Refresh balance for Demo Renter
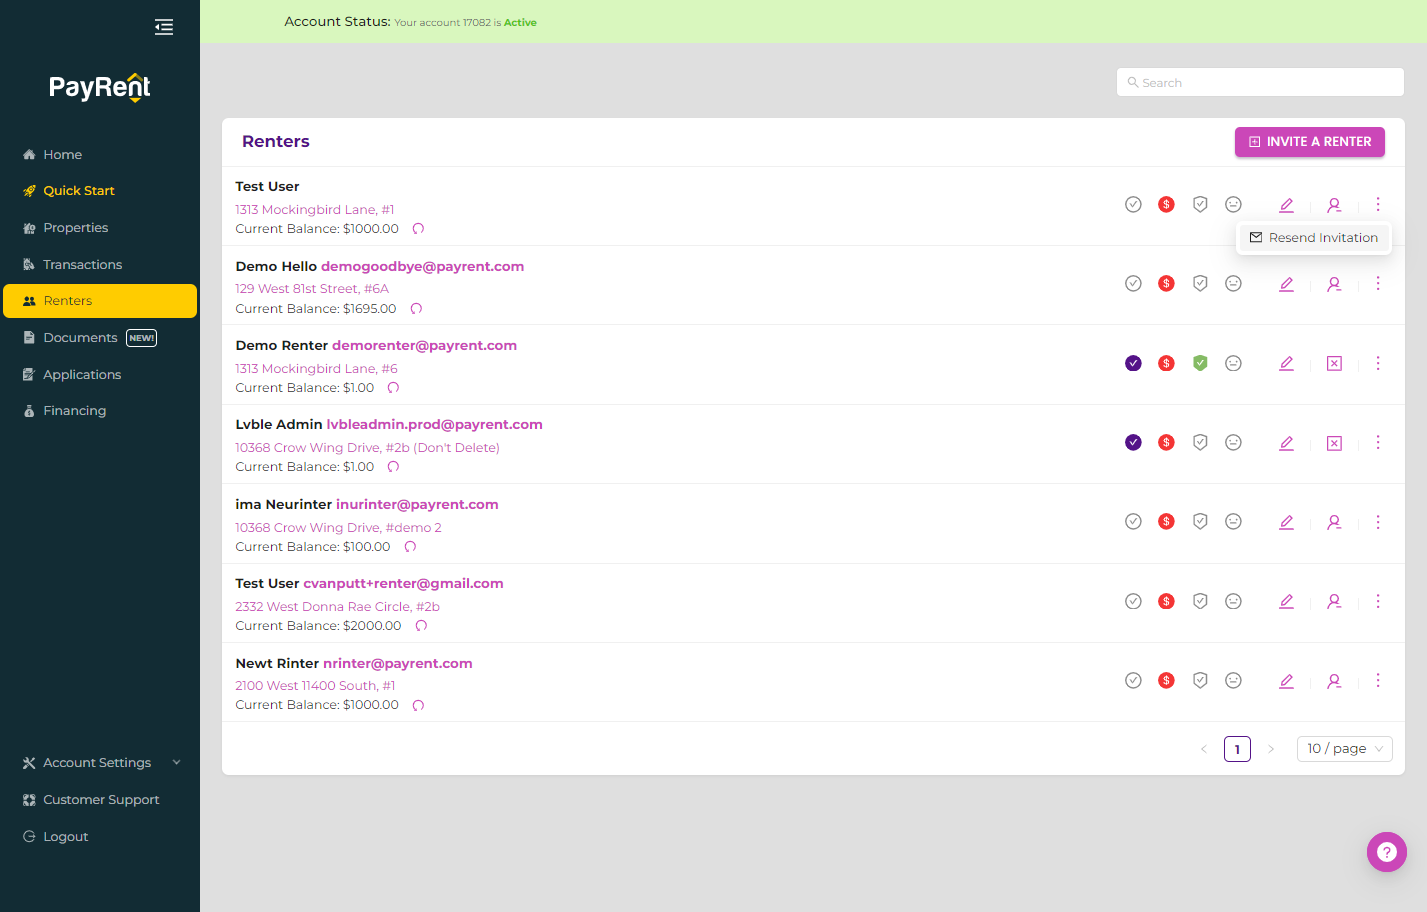This screenshot has height=912, width=1427. 393,388
